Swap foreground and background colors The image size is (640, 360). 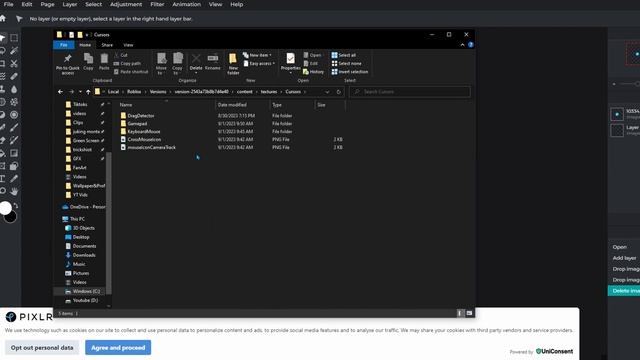pyautogui.click(x=16, y=205)
